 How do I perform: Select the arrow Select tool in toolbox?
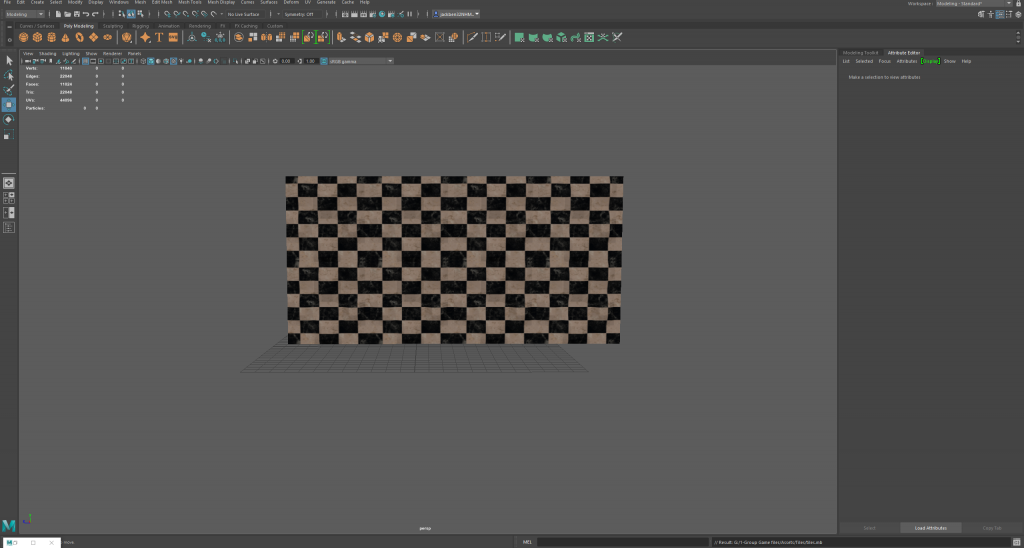tap(9, 61)
